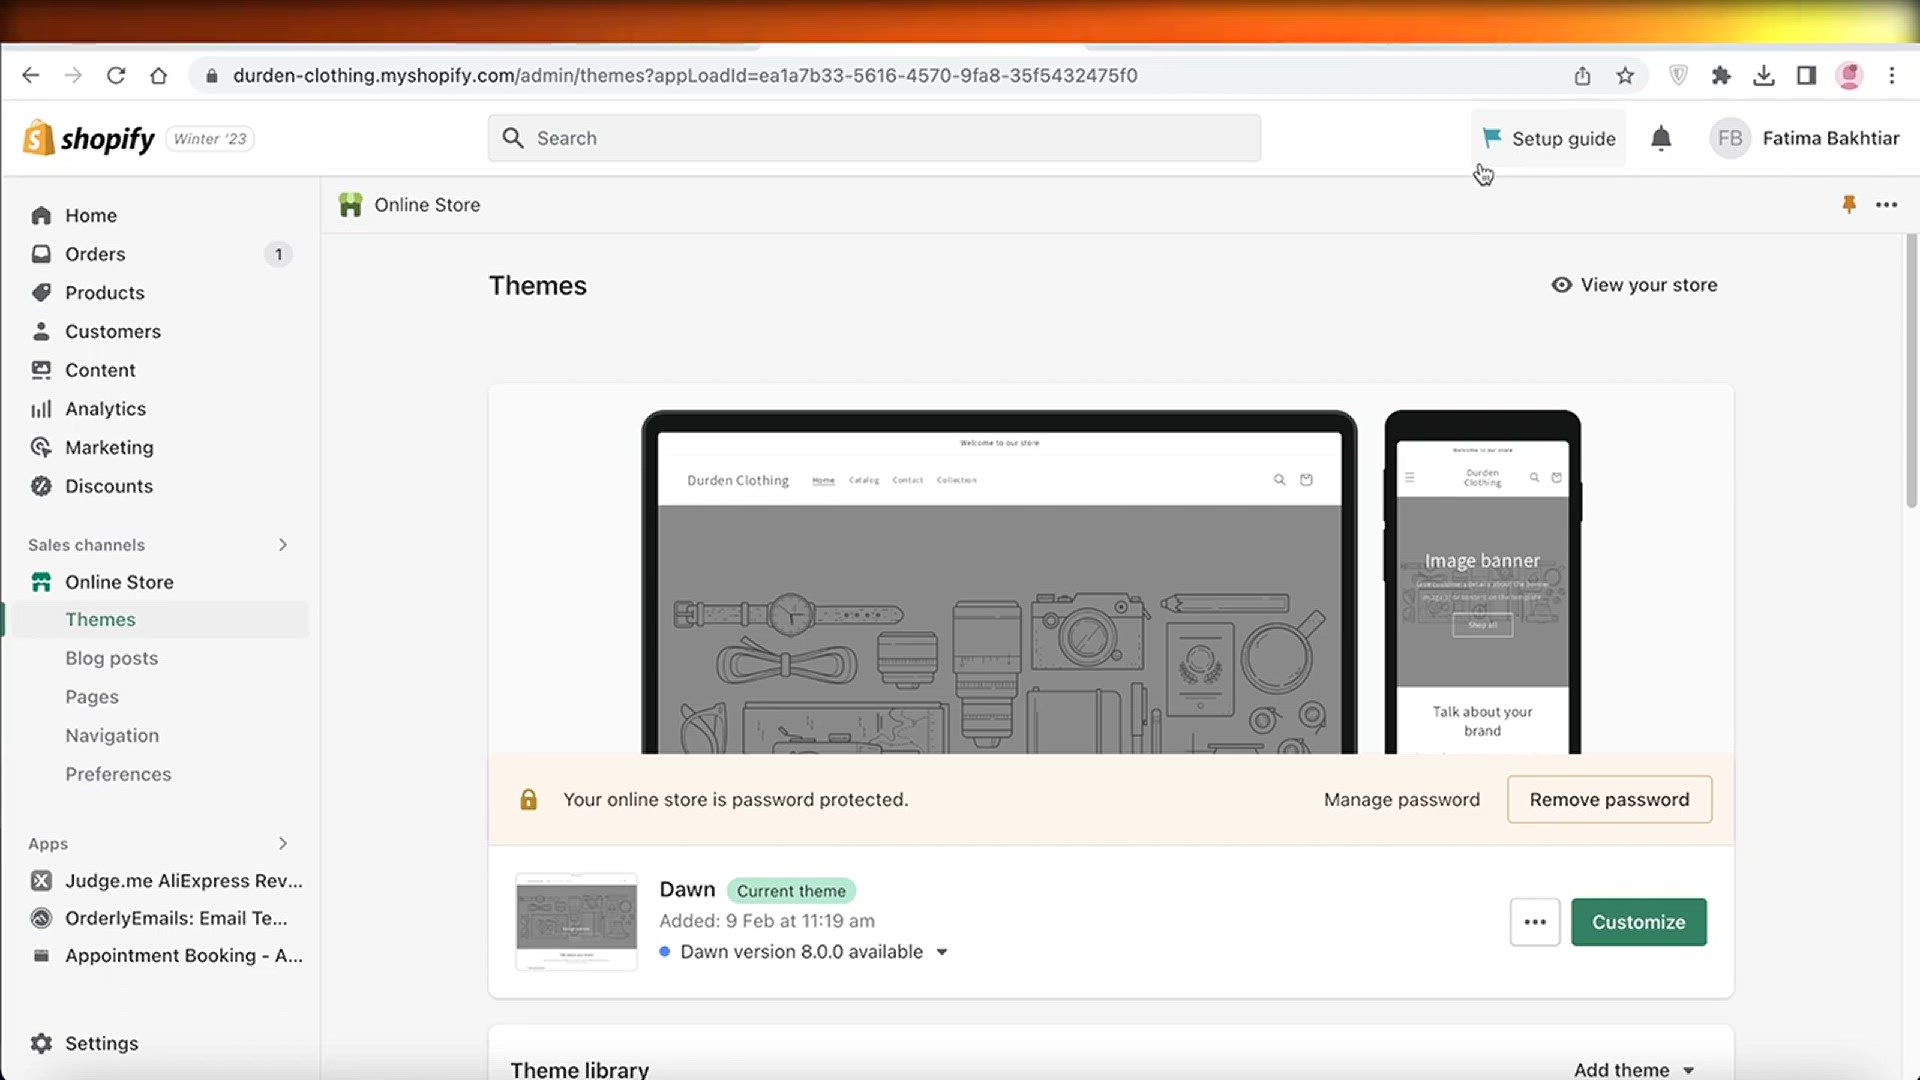1920x1080 pixels.
Task: Click the Search input field
Action: [x=874, y=138]
